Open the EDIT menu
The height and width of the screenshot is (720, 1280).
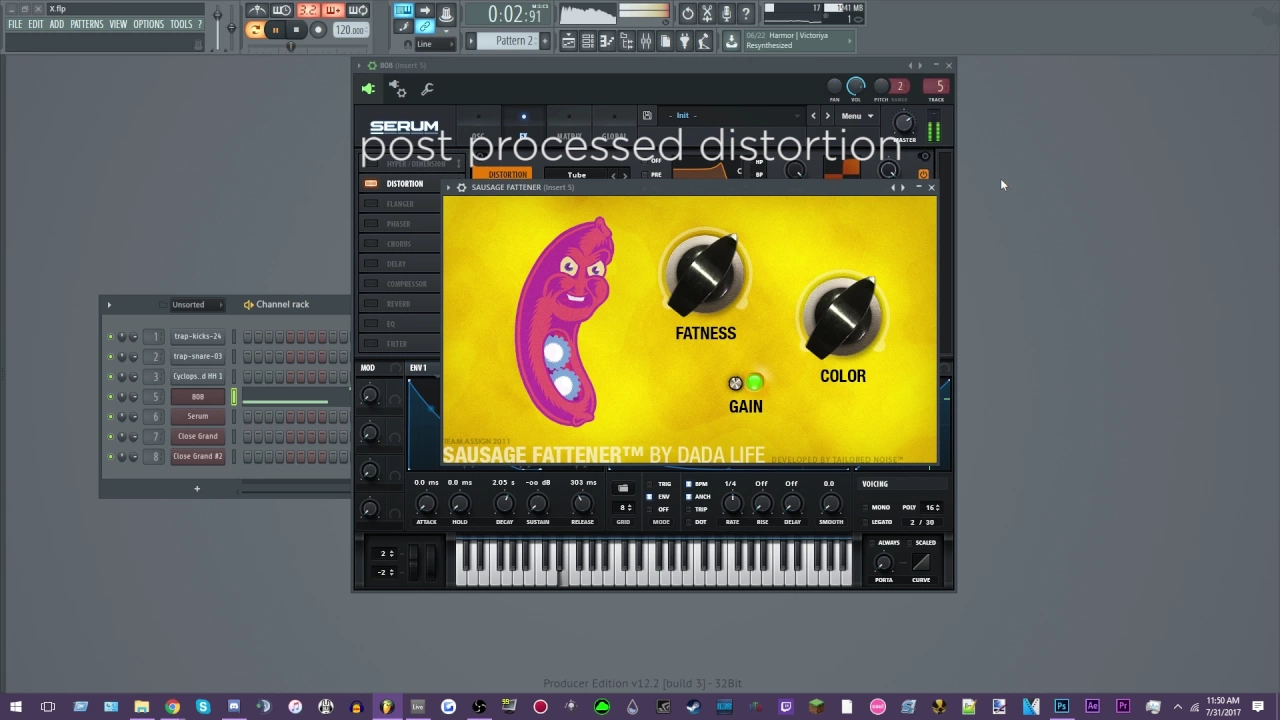(x=36, y=24)
